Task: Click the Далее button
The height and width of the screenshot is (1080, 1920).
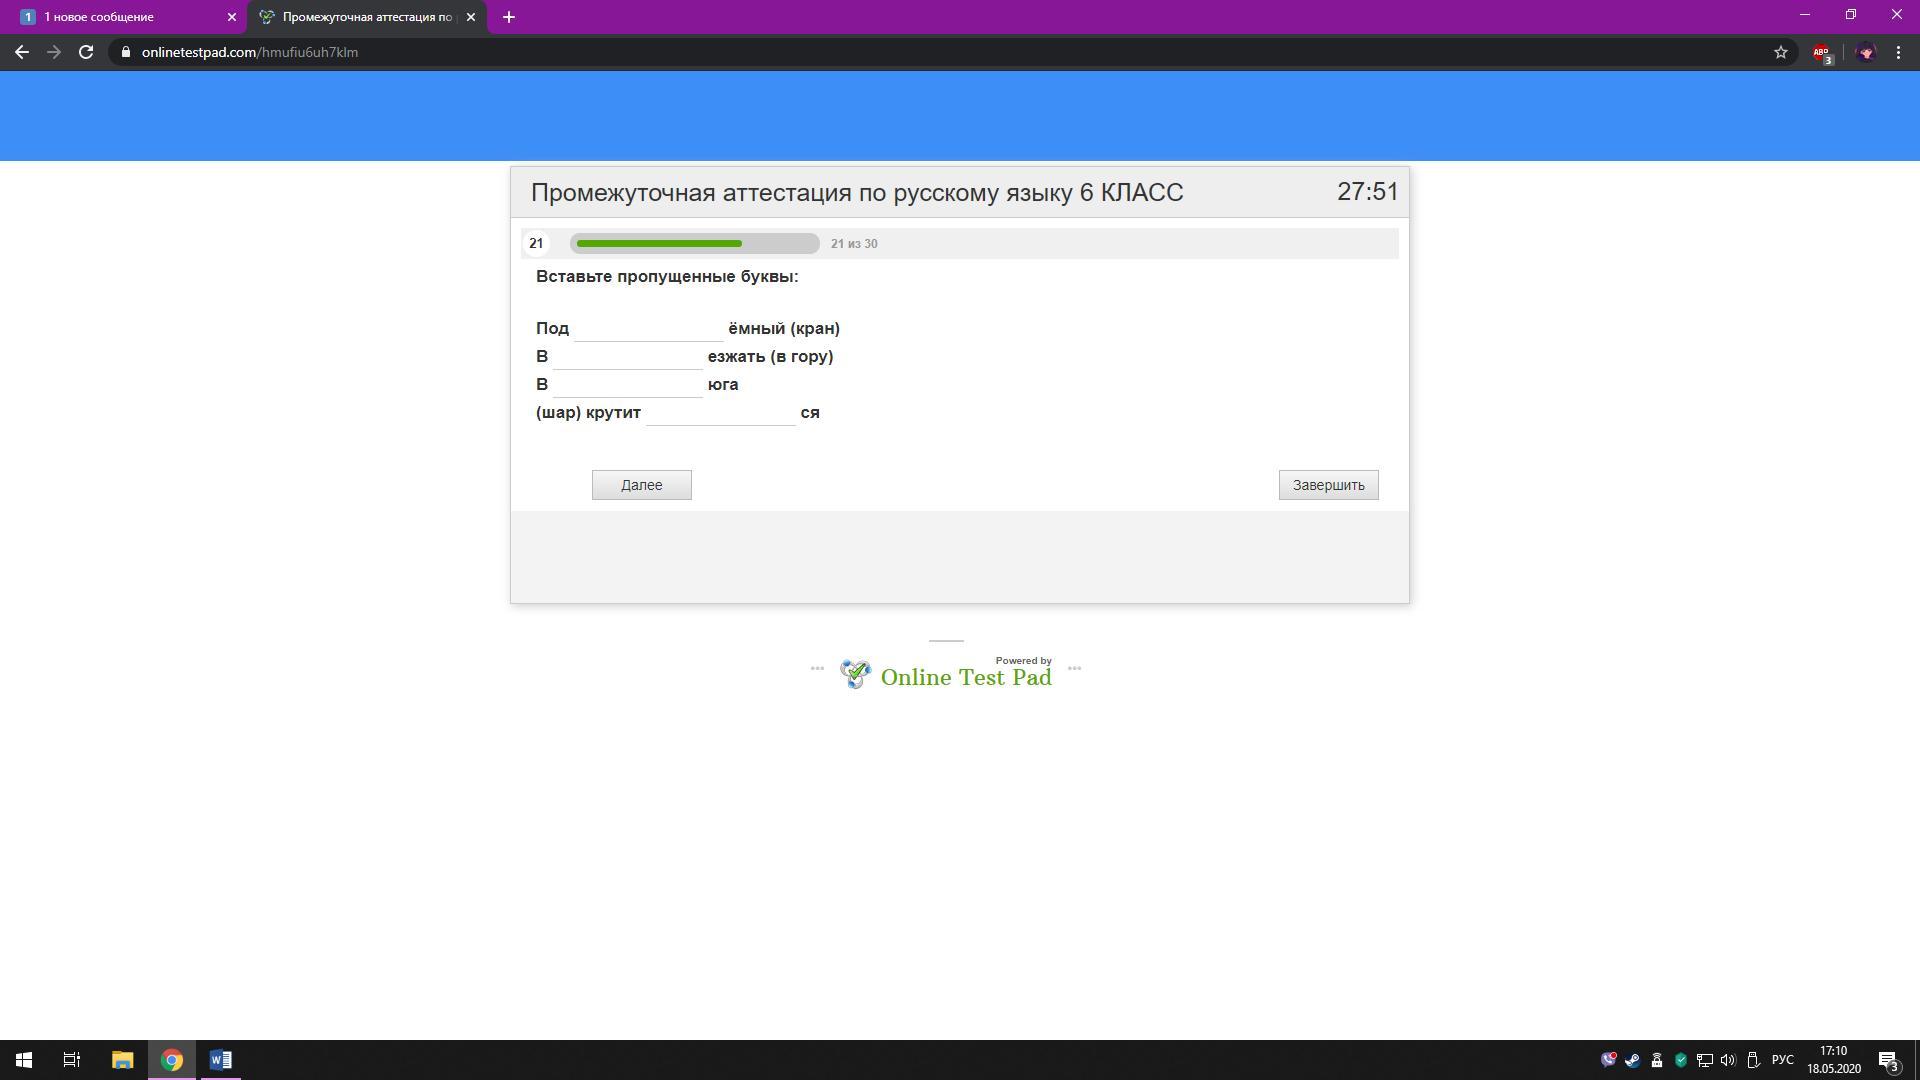Action: click(641, 485)
